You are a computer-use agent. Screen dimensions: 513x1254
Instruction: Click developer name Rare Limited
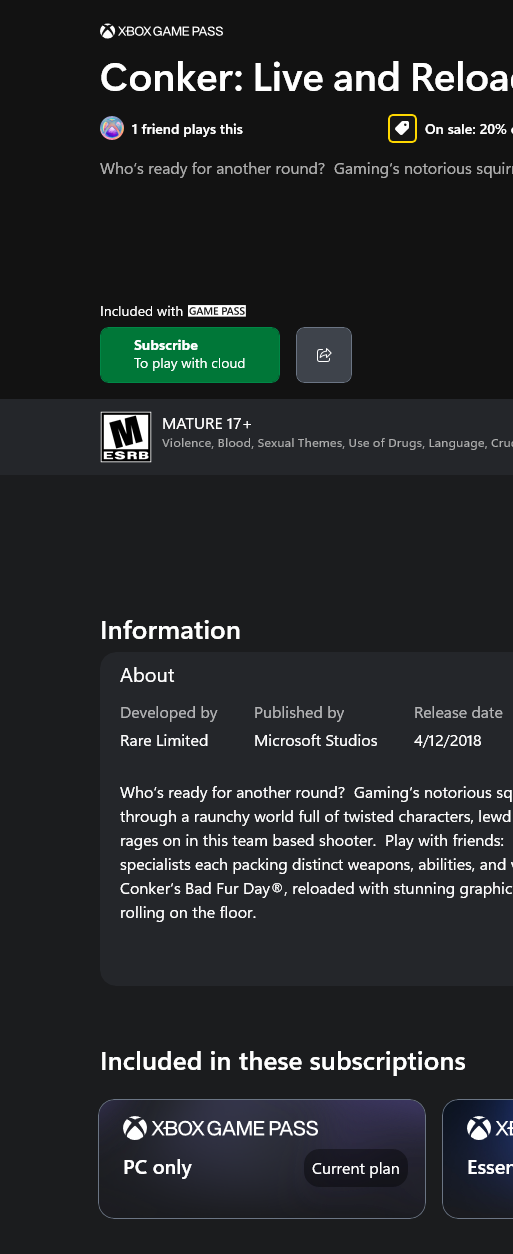164,741
